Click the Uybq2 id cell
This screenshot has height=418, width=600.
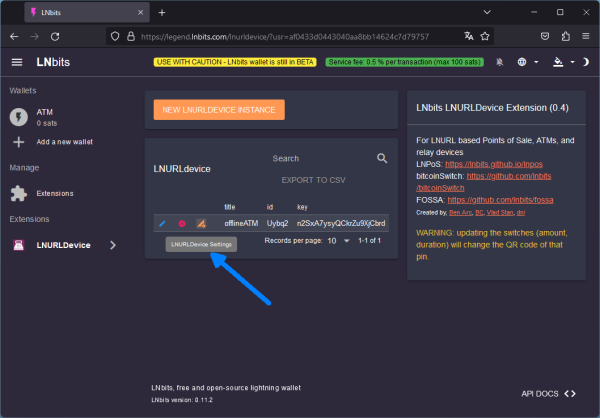277,223
